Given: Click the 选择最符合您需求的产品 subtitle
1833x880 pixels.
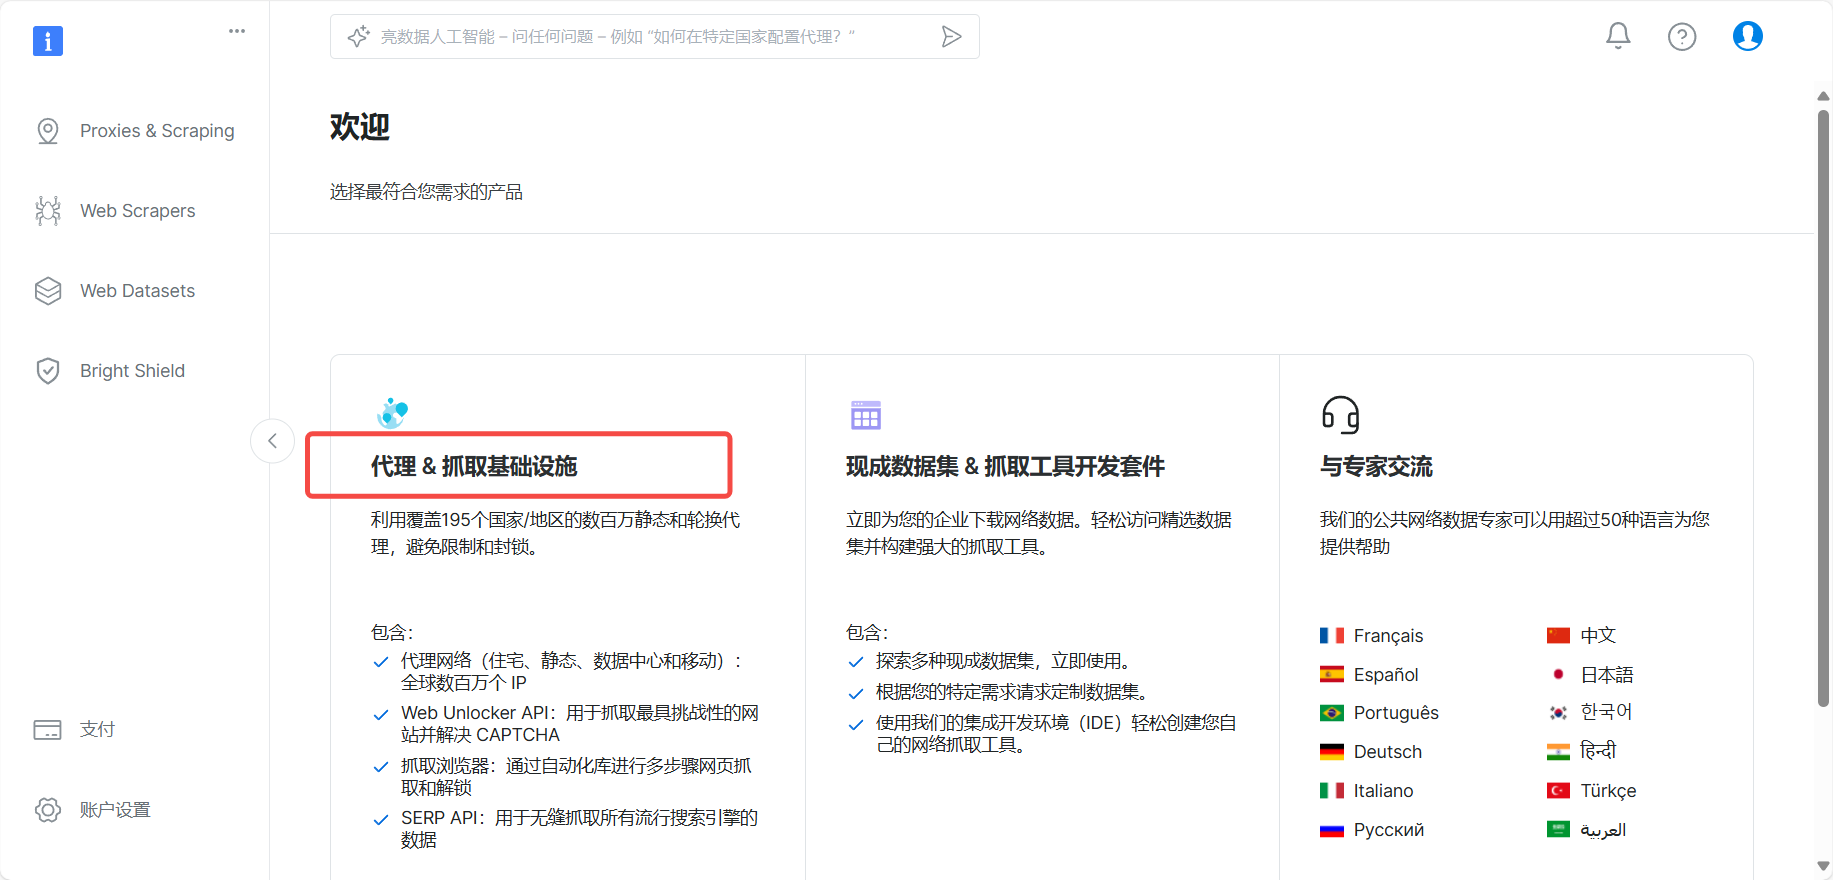Looking at the screenshot, I should click(427, 192).
